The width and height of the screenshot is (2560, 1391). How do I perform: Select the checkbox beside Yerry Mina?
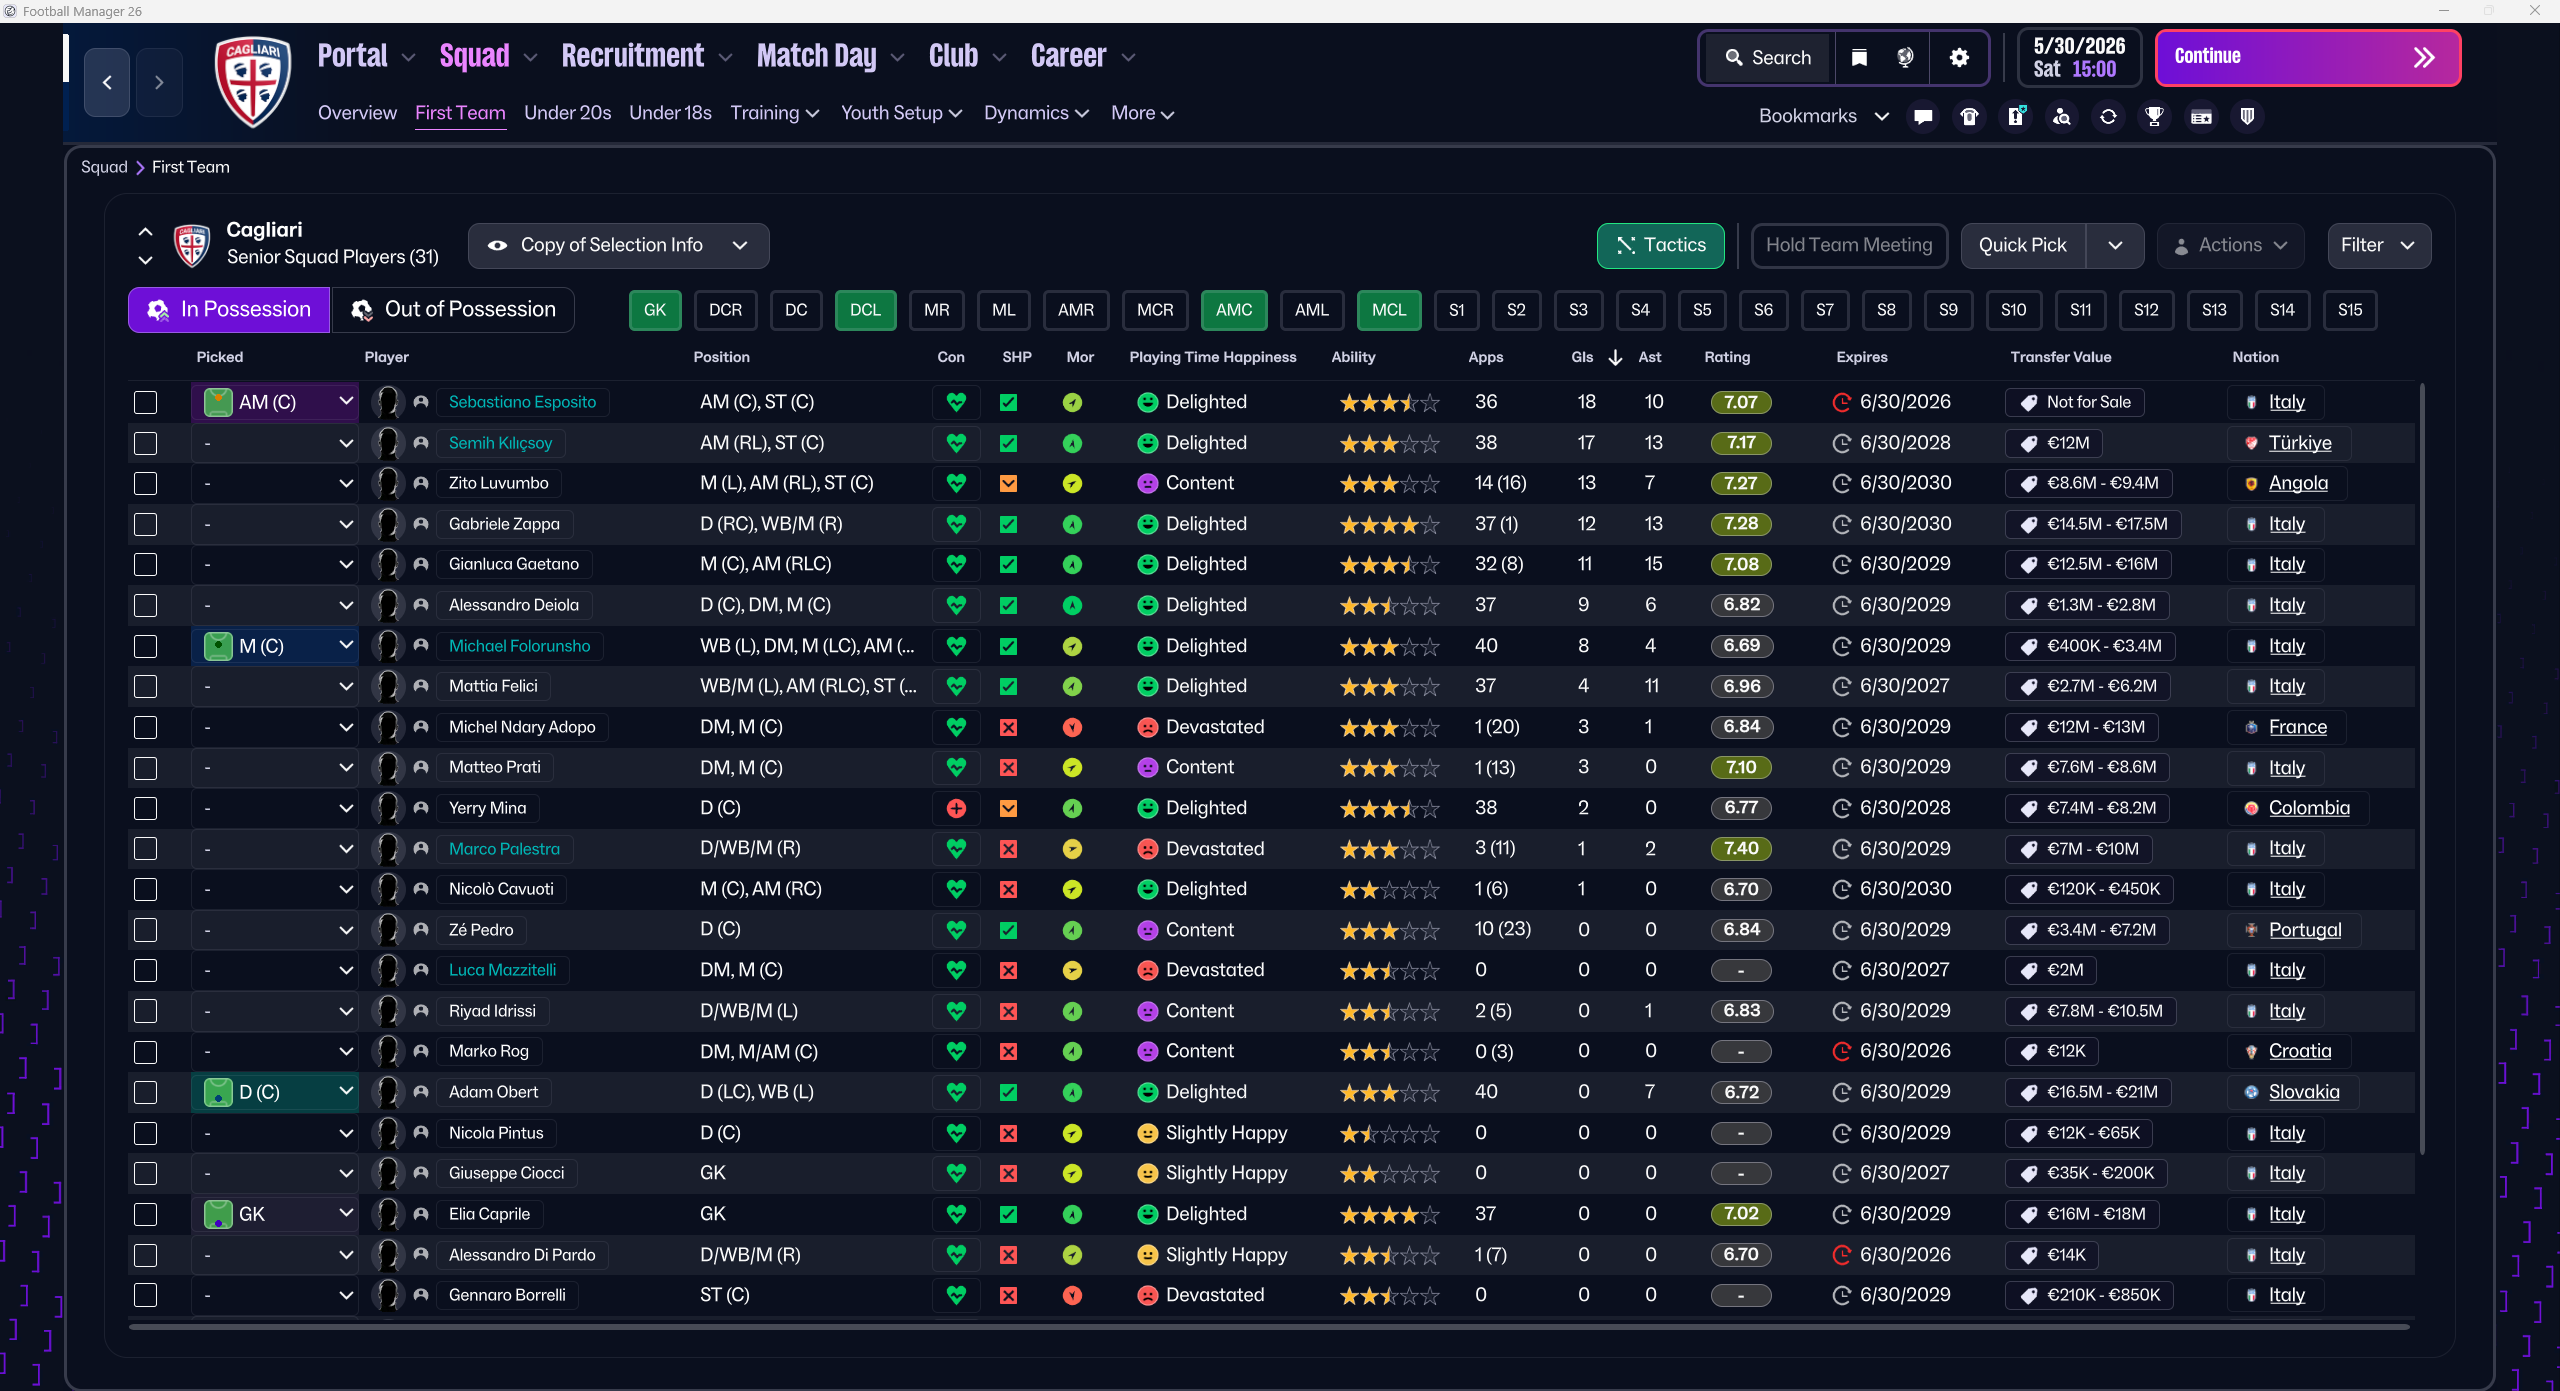tap(146, 808)
